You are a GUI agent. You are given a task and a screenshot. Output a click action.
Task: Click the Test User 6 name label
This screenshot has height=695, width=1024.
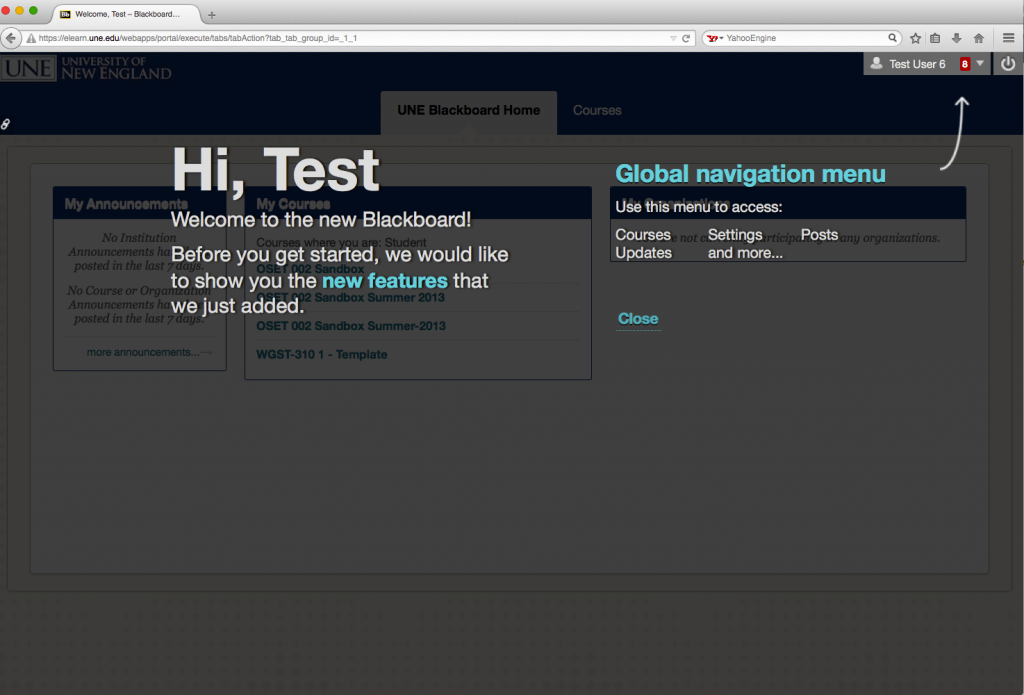pyautogui.click(x=917, y=64)
